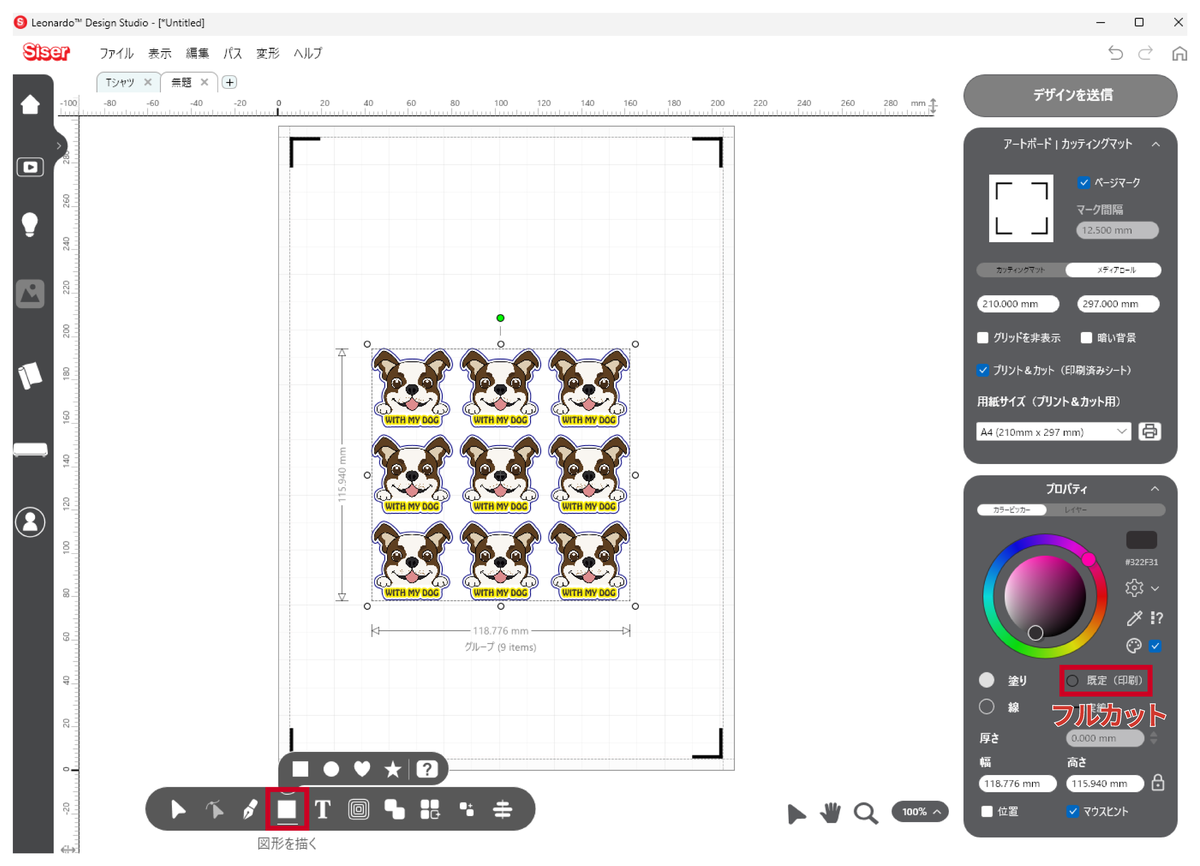The image size is (1200, 866).
Task: Select the circle shape in the shape popup
Action: tap(331, 769)
